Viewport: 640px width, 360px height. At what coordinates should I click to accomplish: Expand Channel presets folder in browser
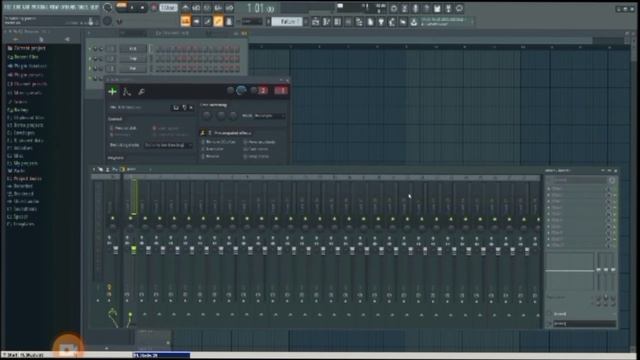coord(27,84)
